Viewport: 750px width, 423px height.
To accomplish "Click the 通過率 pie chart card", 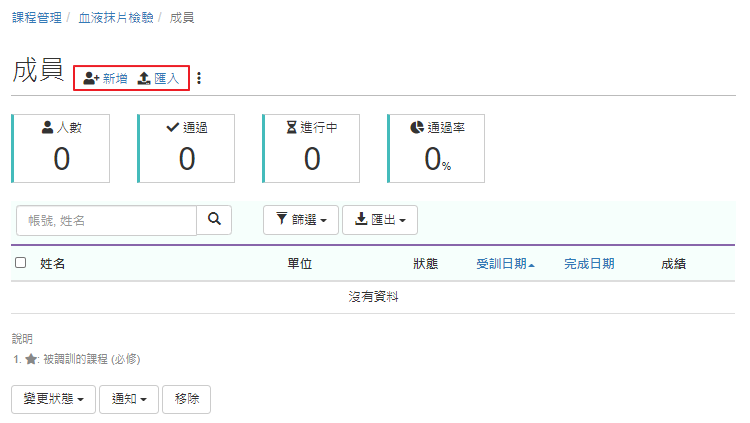I will pyautogui.click(x=436, y=148).
